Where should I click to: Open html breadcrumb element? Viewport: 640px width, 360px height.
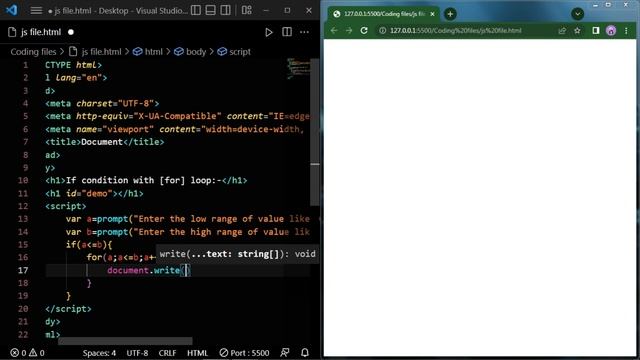click(x=148, y=52)
